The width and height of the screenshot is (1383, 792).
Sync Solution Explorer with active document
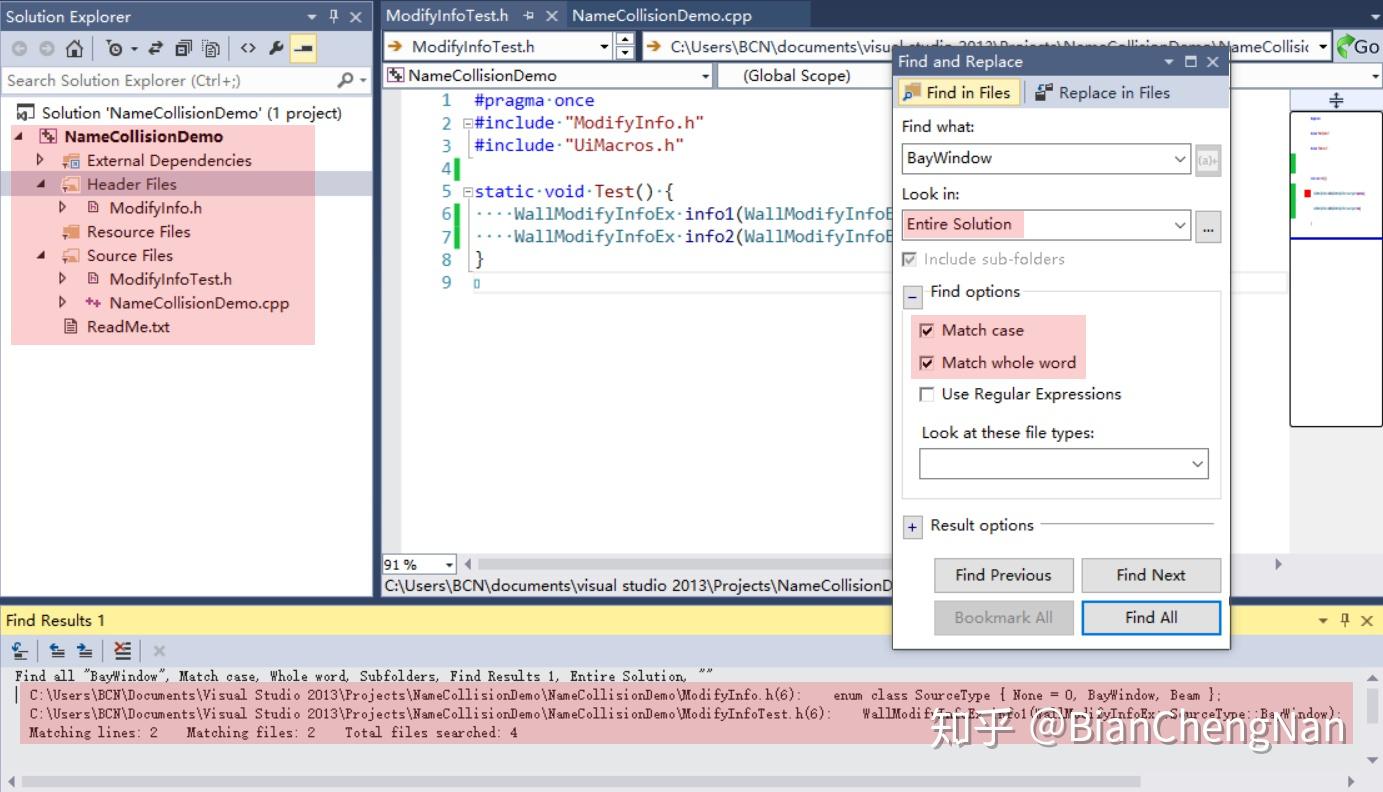155,47
